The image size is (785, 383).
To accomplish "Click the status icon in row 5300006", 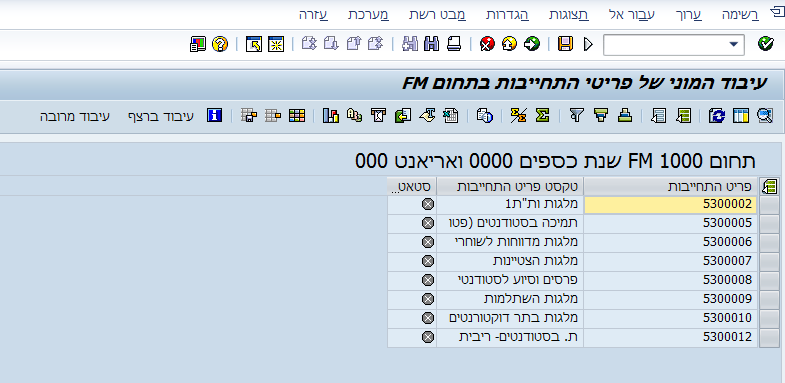I will click(x=428, y=242).
